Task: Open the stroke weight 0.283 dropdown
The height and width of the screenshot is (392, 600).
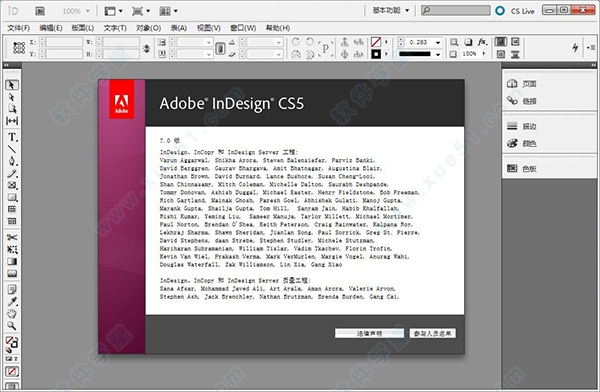Action: coord(438,42)
